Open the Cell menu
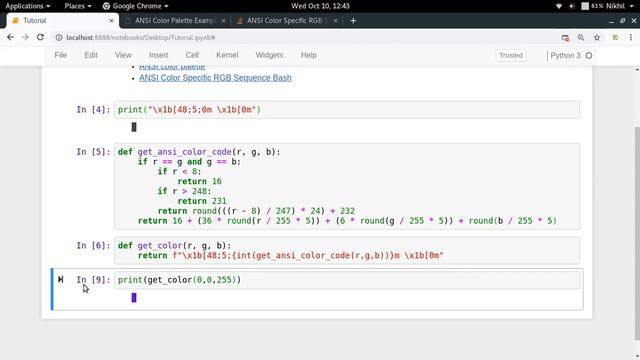This screenshot has height=360, width=640. pyautogui.click(x=192, y=55)
